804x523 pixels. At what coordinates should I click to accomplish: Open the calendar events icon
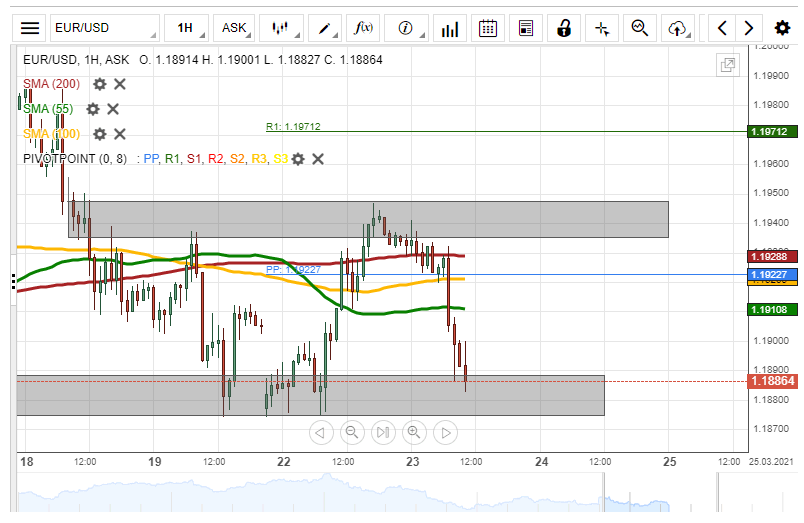(487, 28)
